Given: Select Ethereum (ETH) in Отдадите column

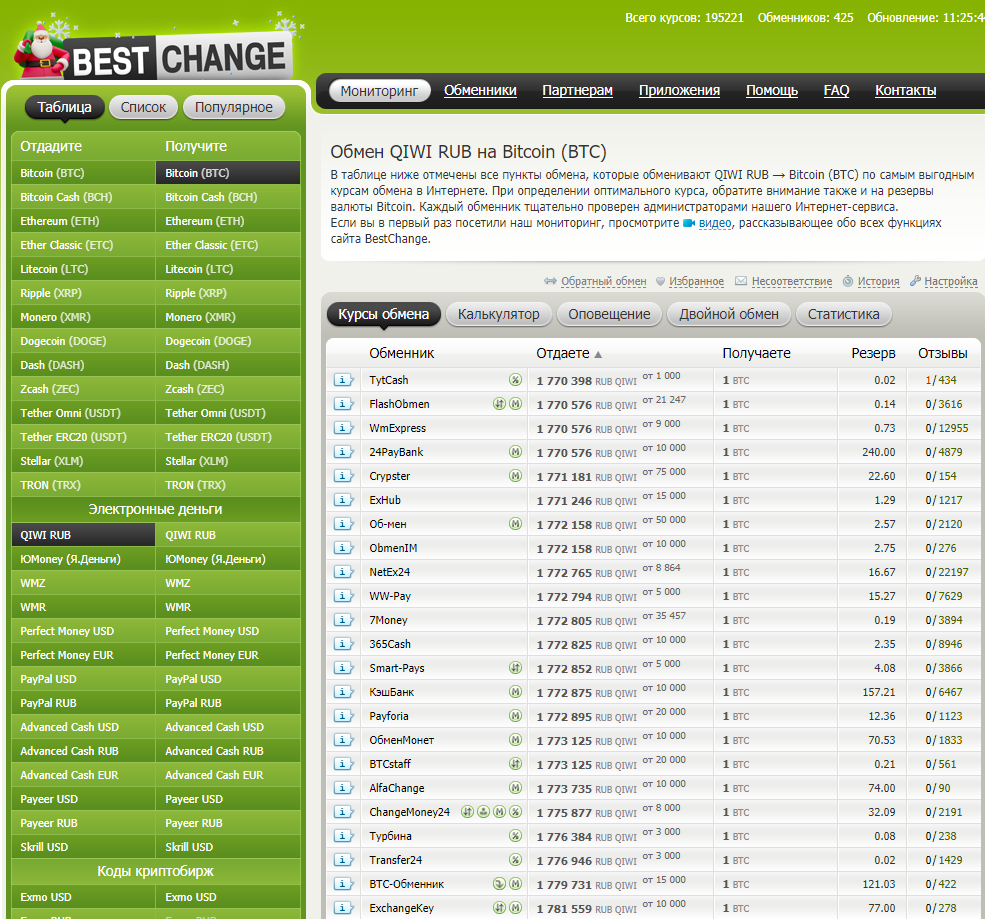Looking at the screenshot, I should click(83, 221).
